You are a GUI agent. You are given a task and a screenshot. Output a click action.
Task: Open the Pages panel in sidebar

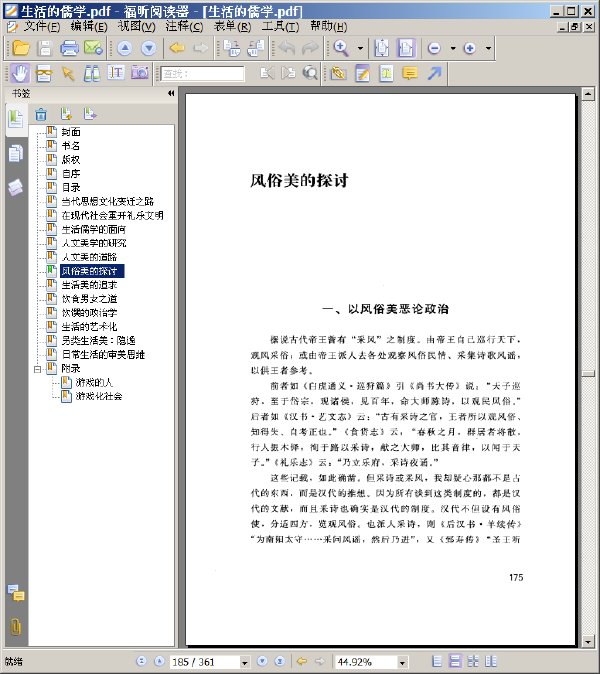15,153
